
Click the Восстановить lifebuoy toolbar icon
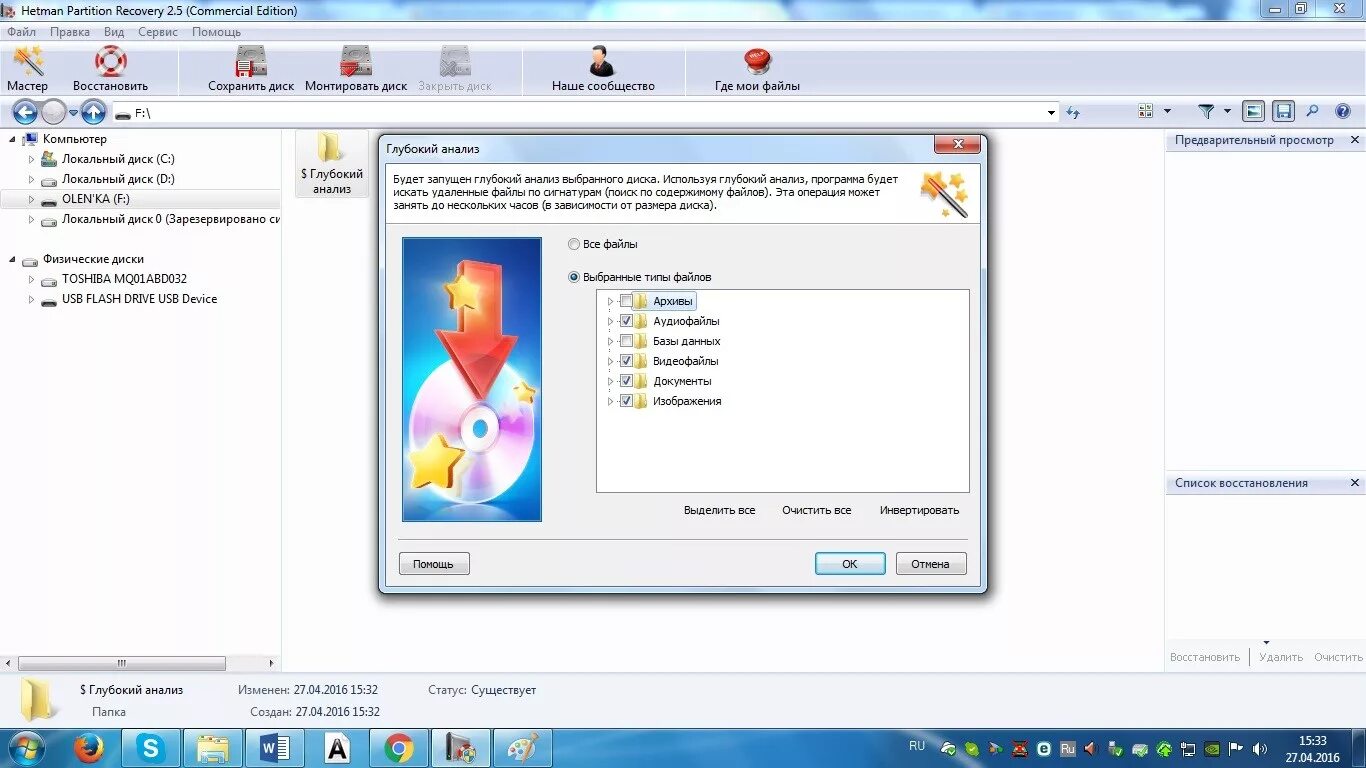tap(111, 62)
